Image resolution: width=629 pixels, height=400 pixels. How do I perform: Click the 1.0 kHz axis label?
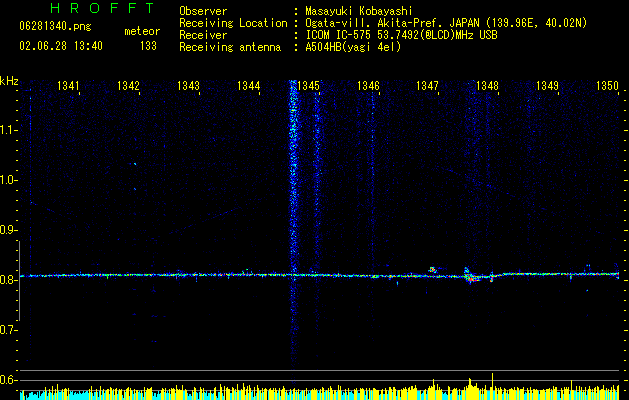point(8,180)
